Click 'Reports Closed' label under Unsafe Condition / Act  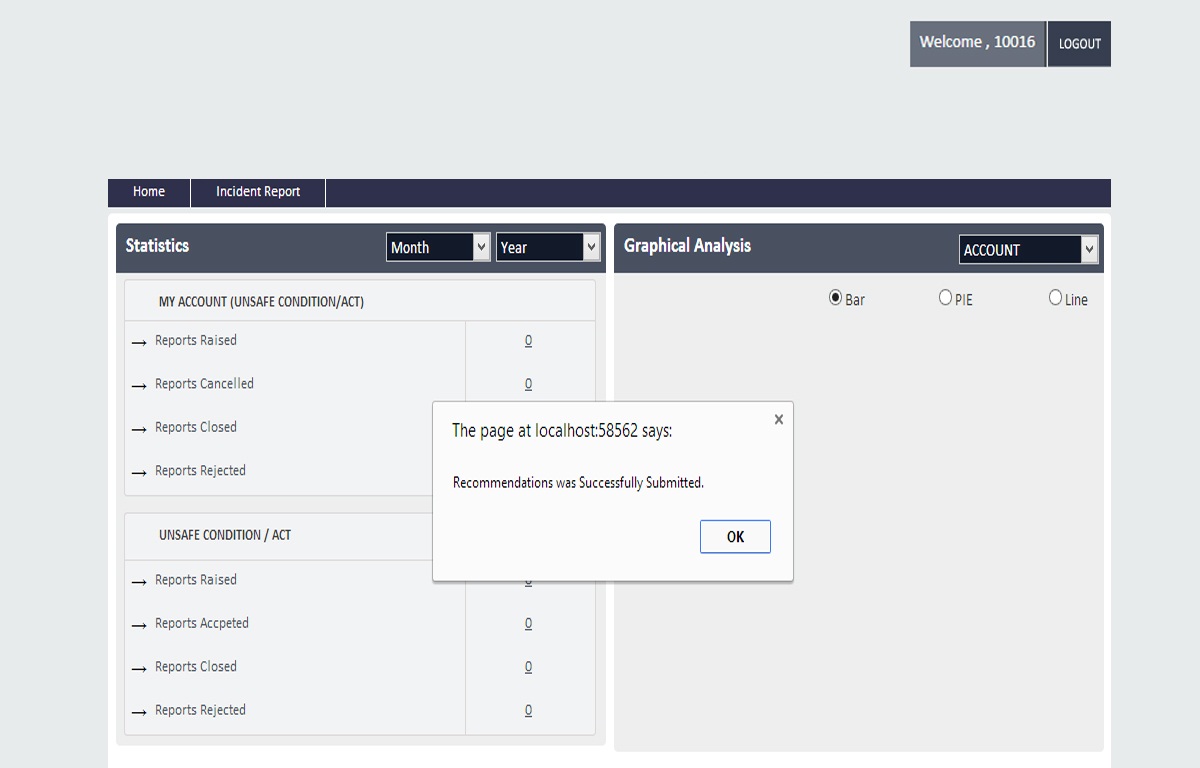click(196, 667)
